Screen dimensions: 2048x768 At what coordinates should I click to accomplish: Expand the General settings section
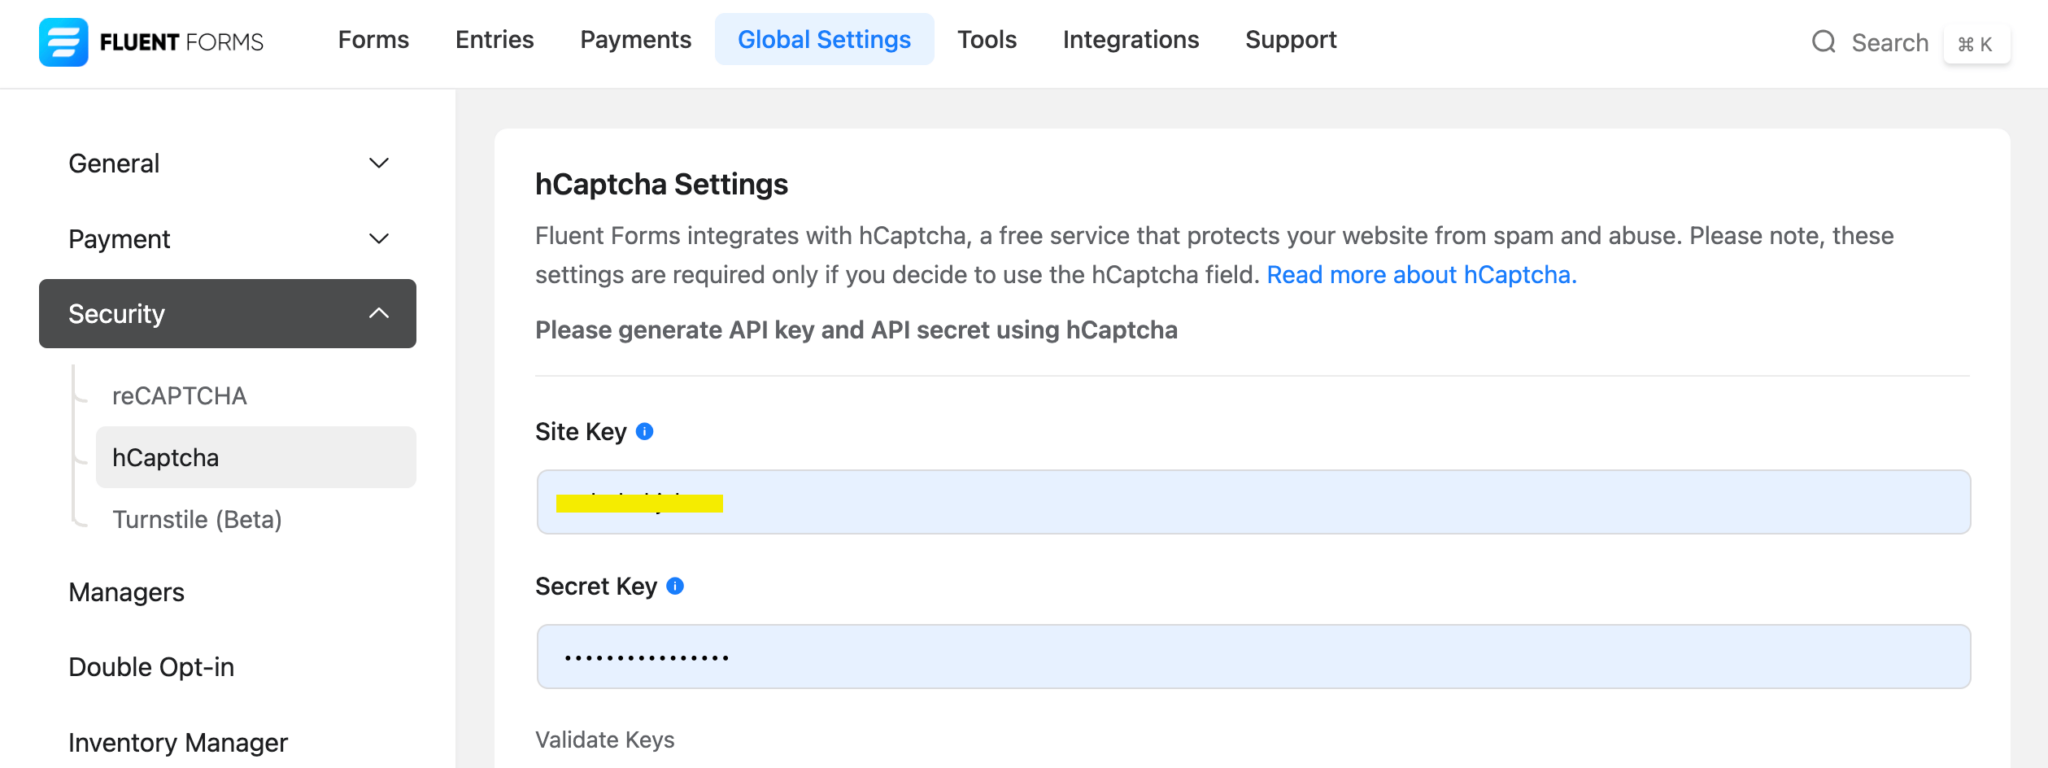click(x=227, y=163)
